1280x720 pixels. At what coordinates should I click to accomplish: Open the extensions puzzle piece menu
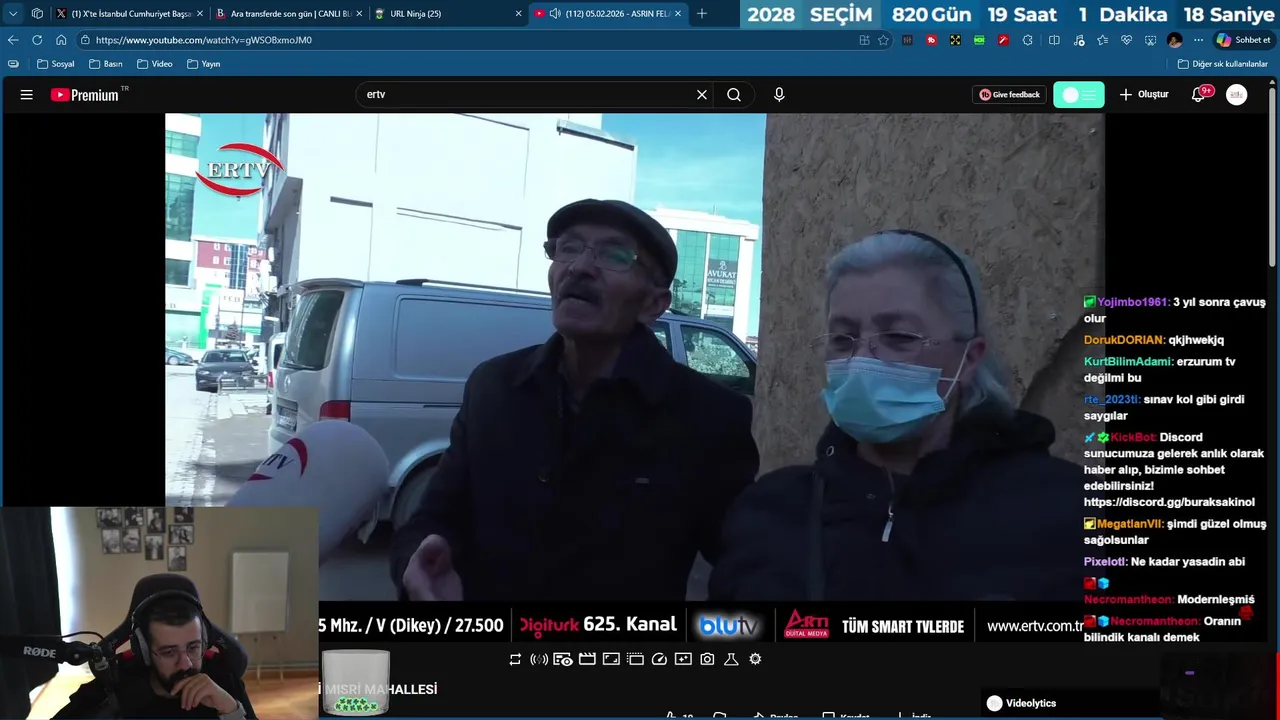pyautogui.click(x=1029, y=40)
